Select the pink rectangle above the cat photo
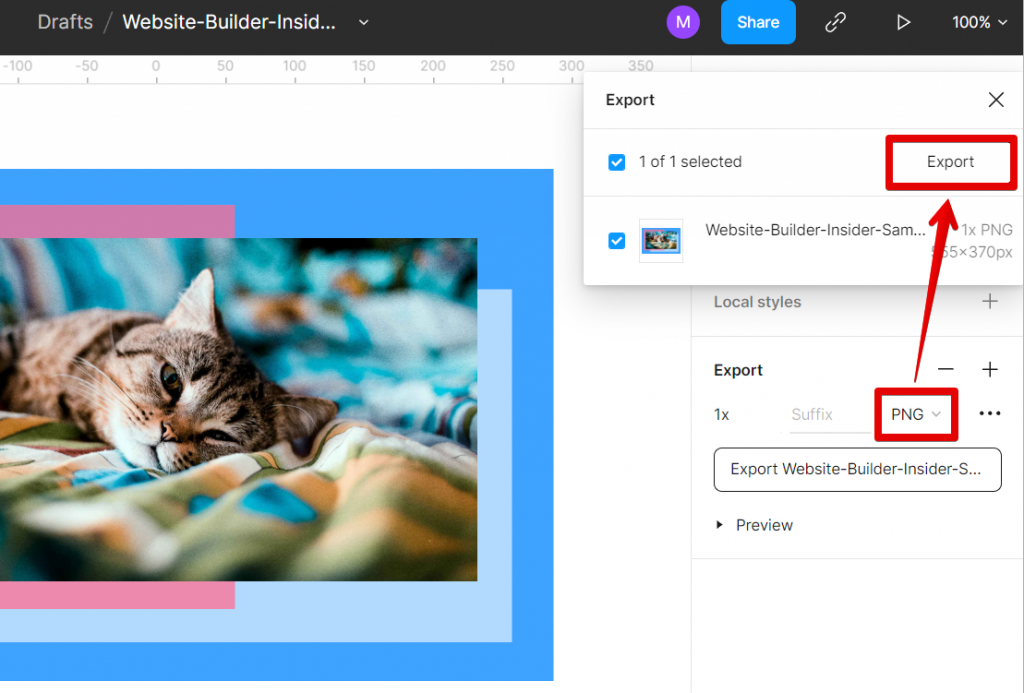This screenshot has width=1024, height=693. click(x=118, y=221)
